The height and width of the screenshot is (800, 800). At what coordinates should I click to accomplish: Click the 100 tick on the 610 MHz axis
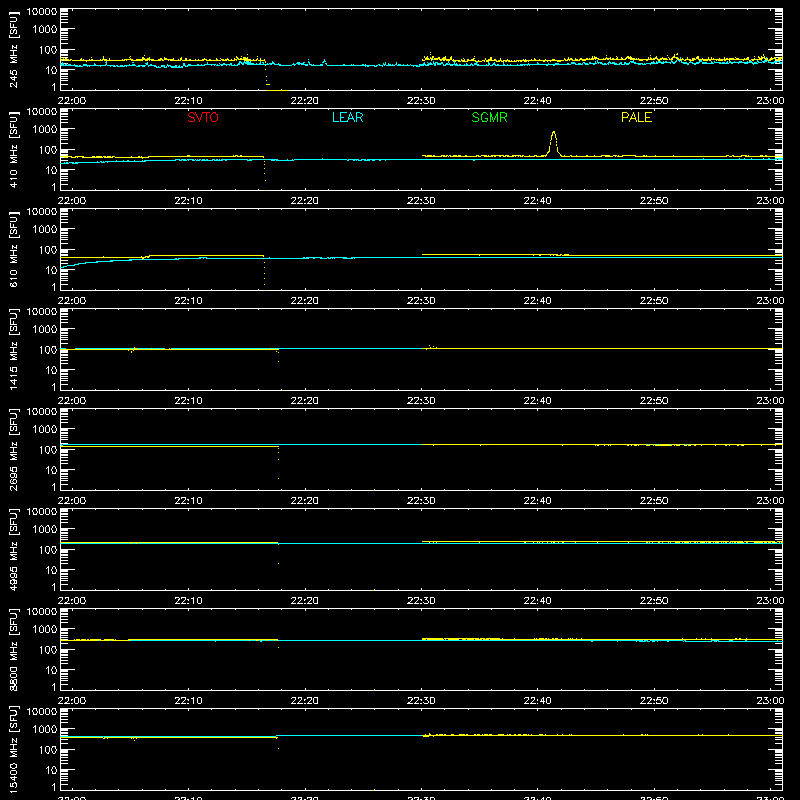[48, 250]
